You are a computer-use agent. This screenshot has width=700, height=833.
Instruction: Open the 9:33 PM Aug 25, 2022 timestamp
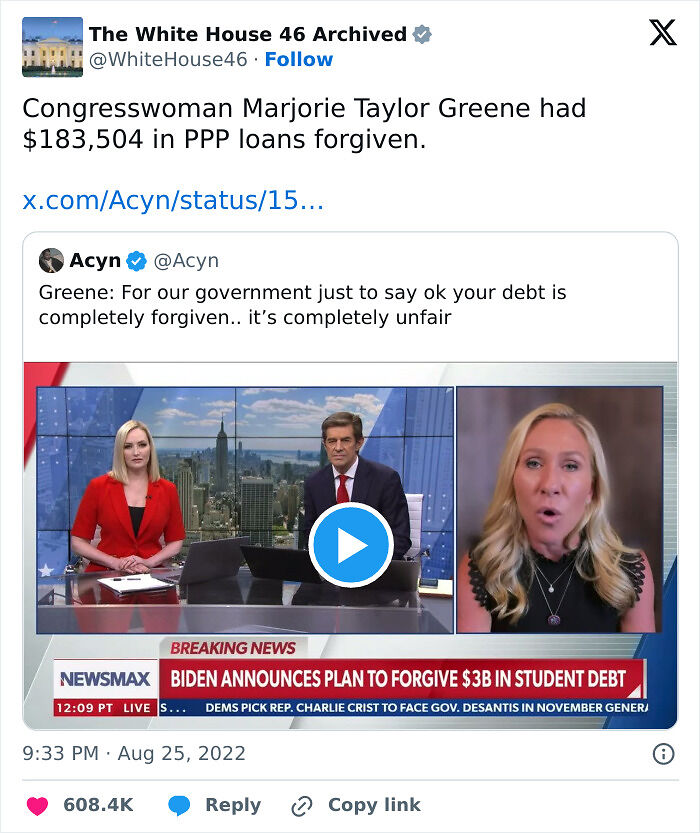point(134,753)
